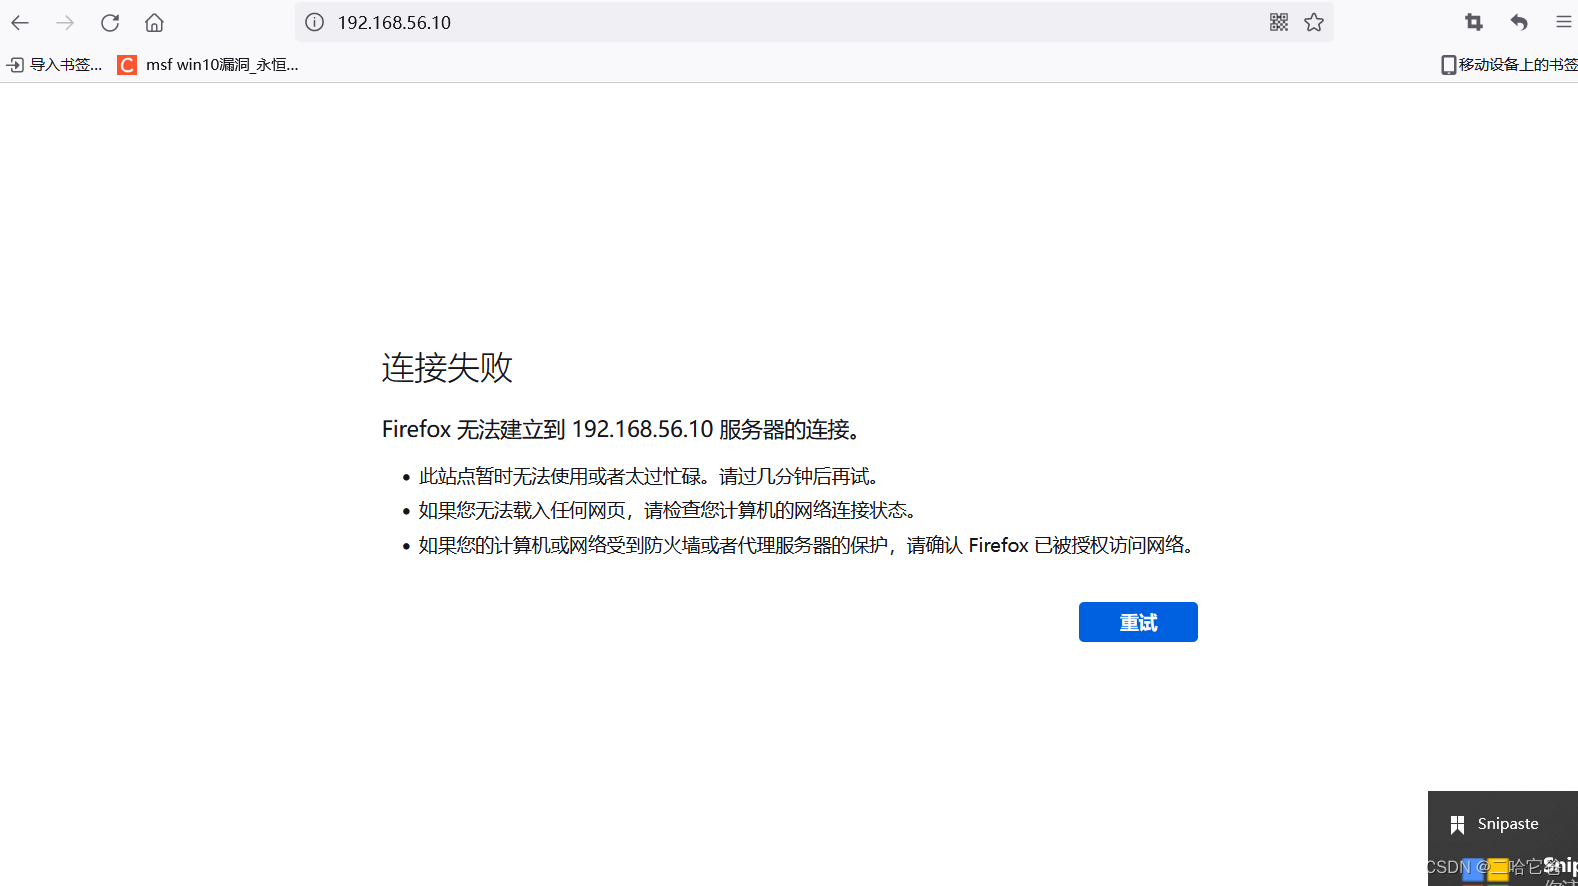Viewport: 1578px width, 886px height.
Task: Open the 导入书签 bookmark item
Action: click(x=55, y=65)
